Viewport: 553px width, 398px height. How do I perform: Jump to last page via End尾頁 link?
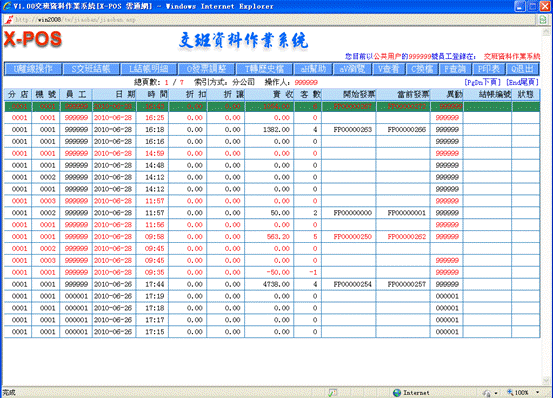coord(522,82)
